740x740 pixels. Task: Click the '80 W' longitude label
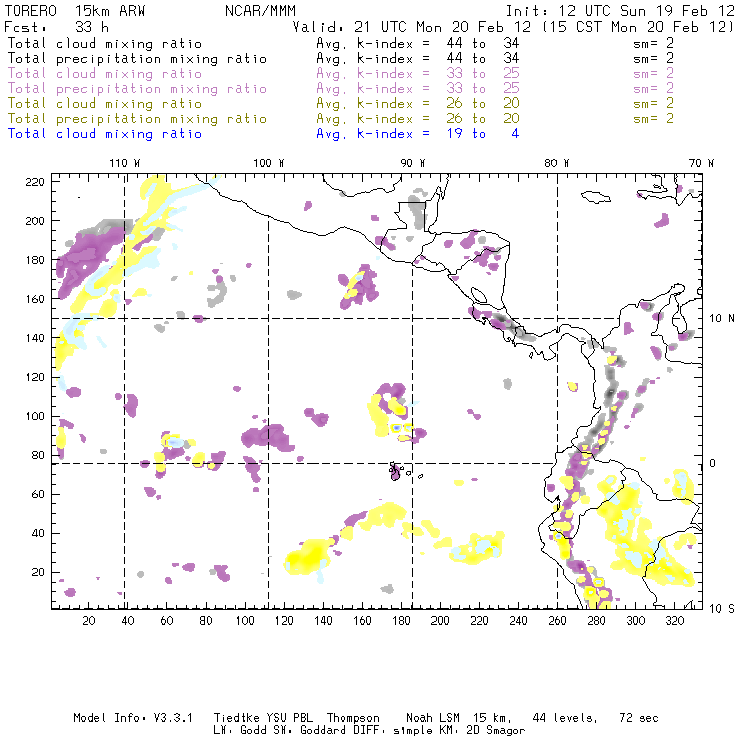pyautogui.click(x=557, y=163)
